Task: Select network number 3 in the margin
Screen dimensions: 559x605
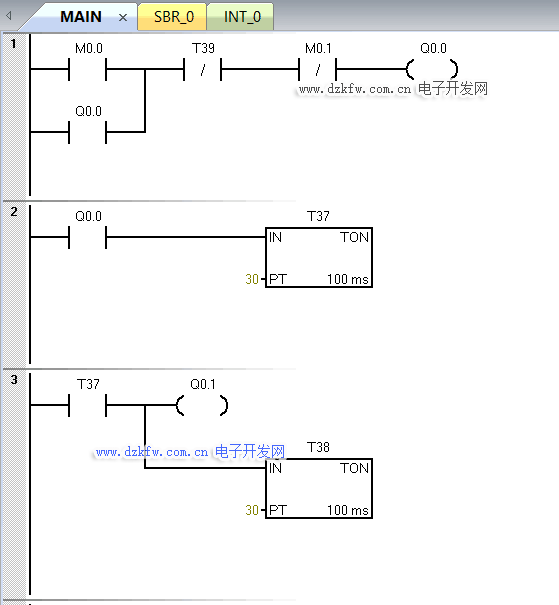Action: click(x=14, y=379)
